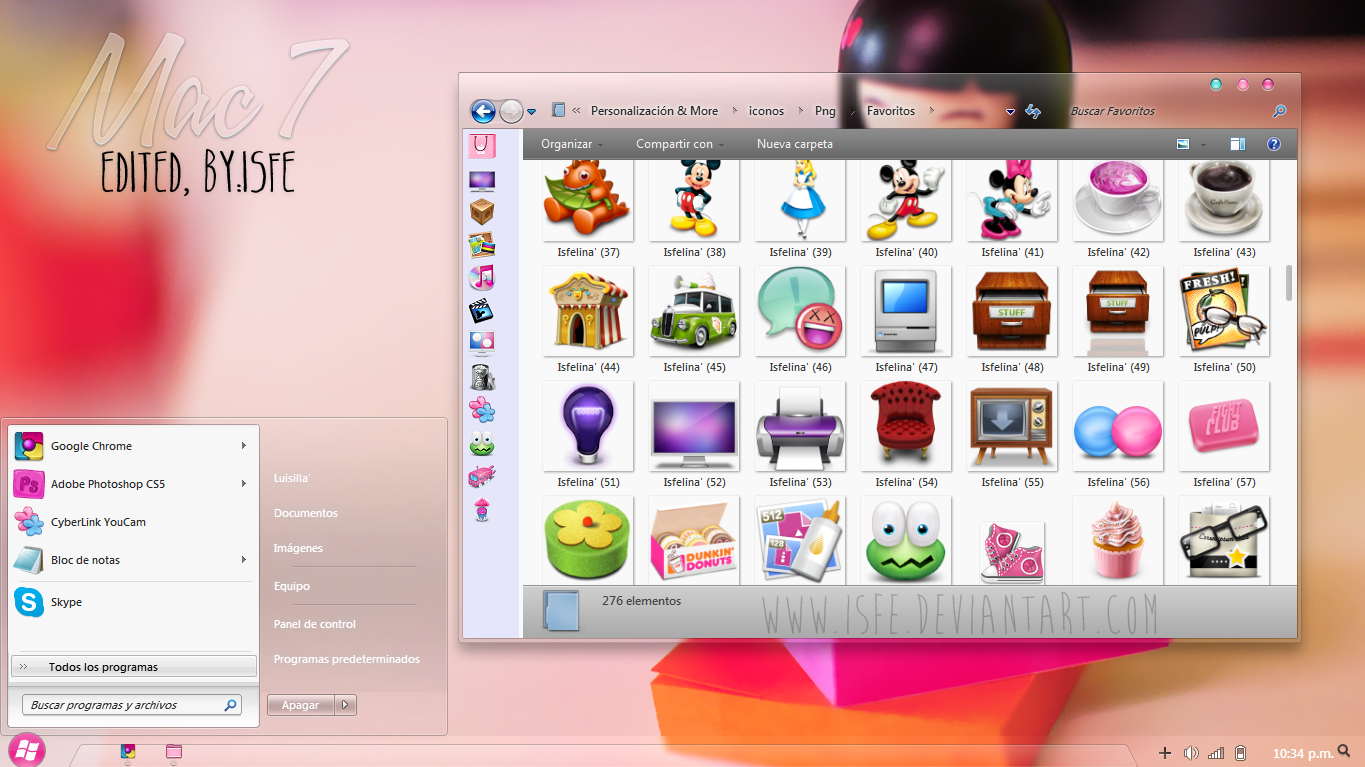Screen dimensions: 1365x767
Task: Open the address bar history dropdown
Action: (1011, 112)
